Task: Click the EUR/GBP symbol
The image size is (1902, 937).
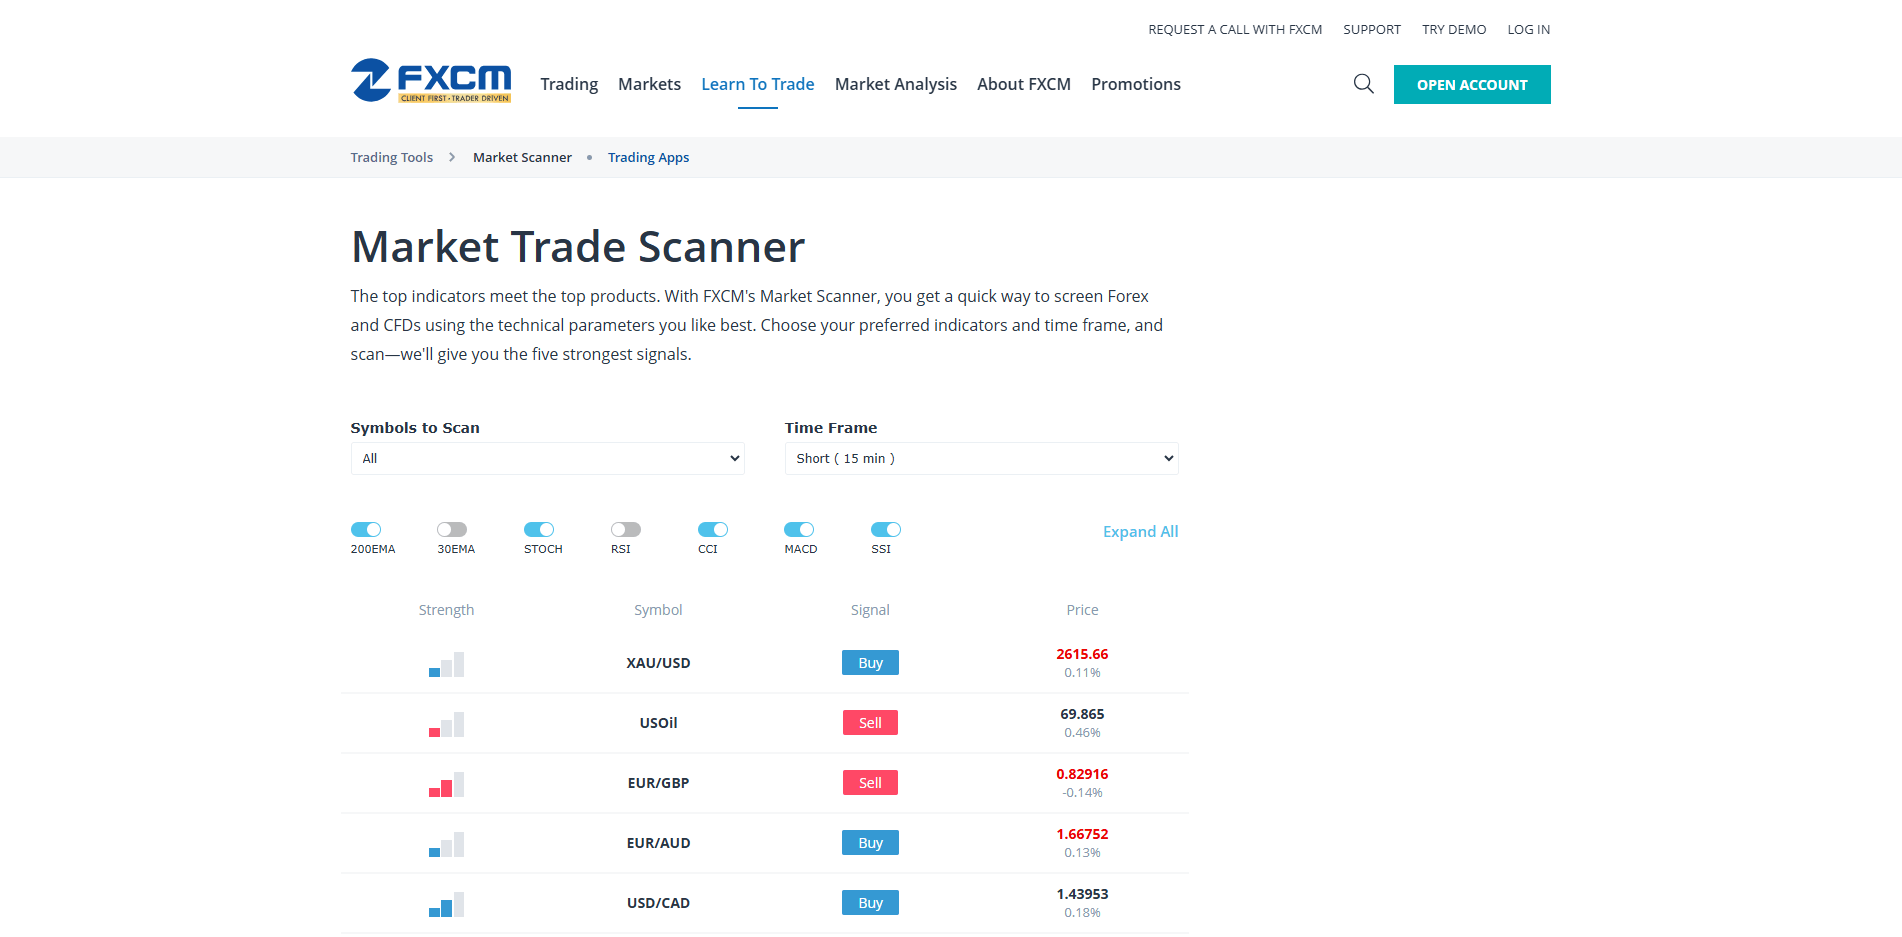Action: click(658, 783)
